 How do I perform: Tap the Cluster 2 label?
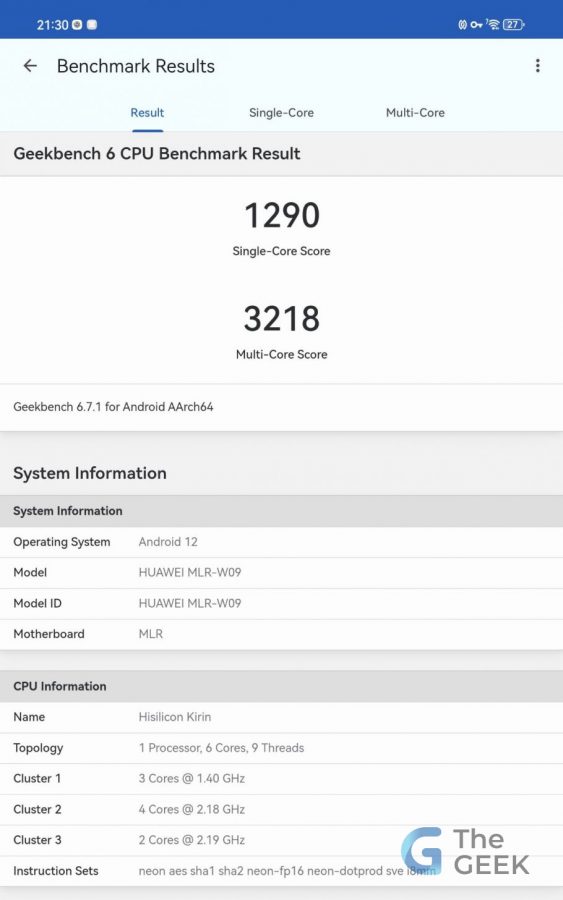37,810
